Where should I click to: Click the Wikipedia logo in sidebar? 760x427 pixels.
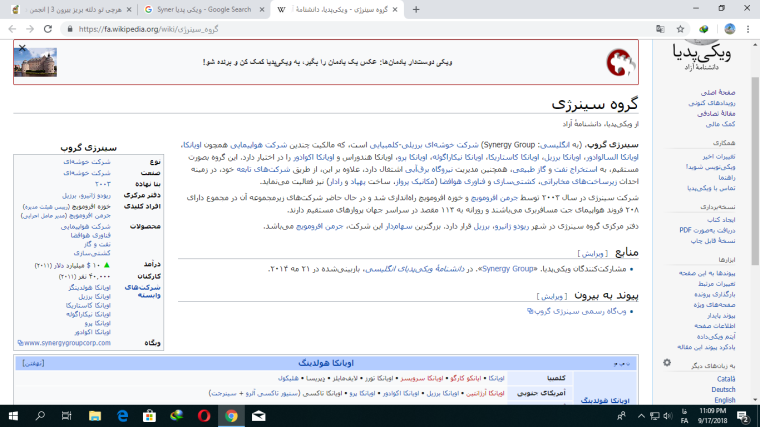click(701, 56)
